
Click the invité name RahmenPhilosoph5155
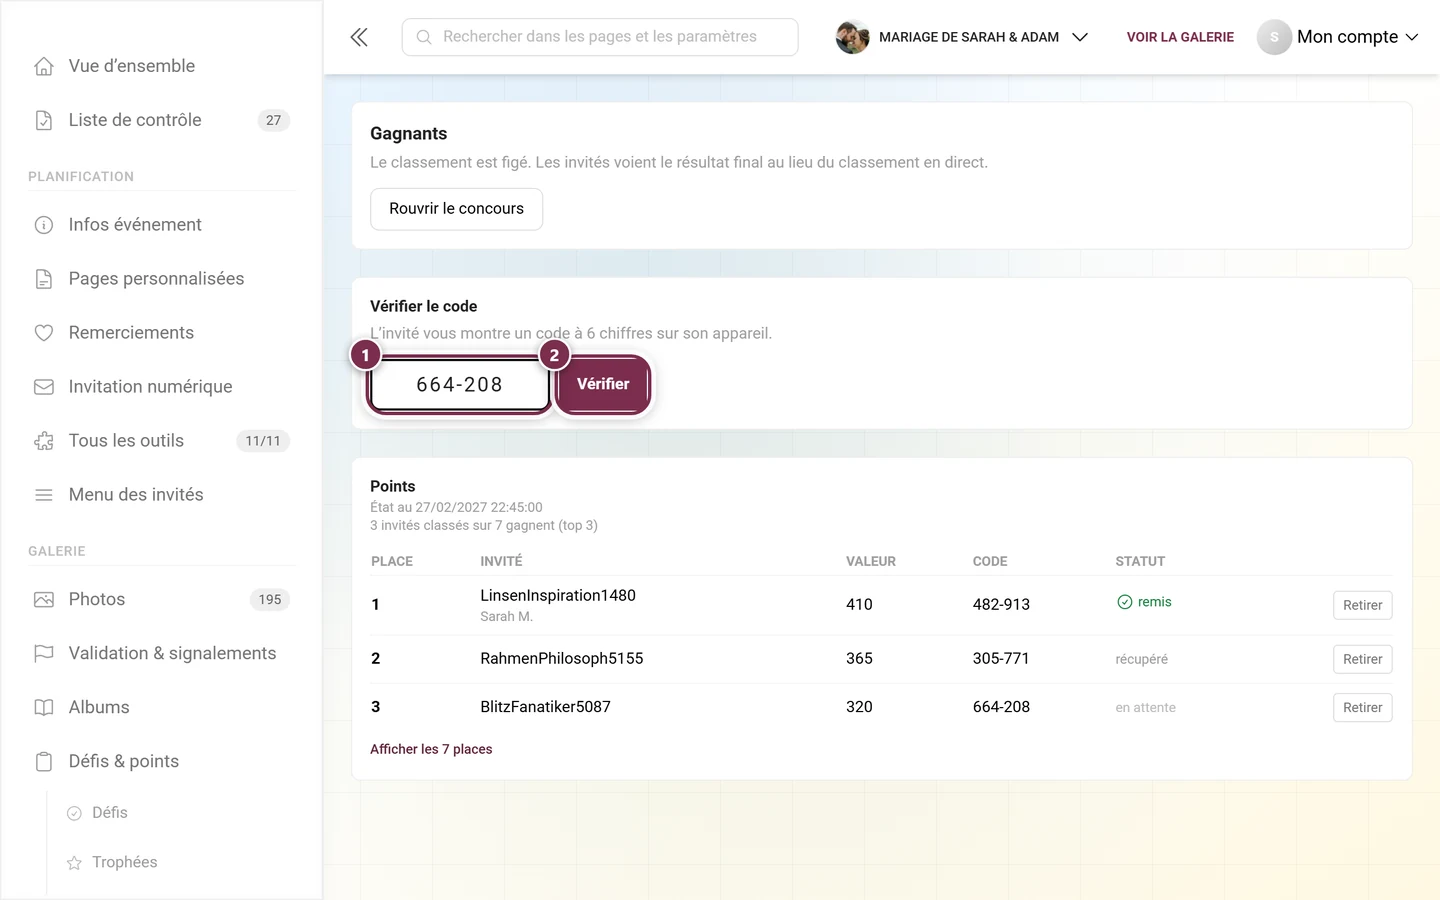coord(562,659)
